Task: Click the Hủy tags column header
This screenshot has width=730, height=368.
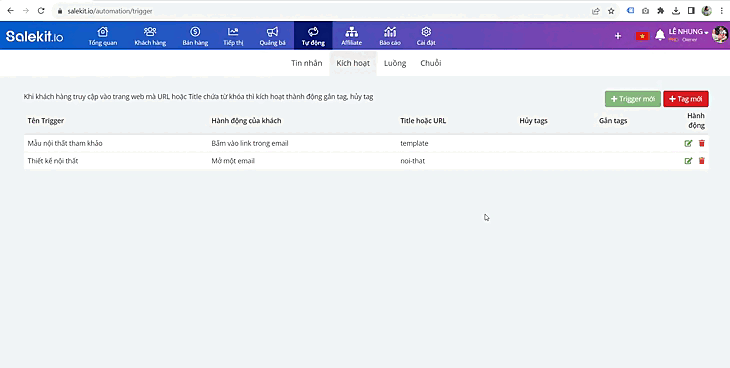Action: point(534,121)
